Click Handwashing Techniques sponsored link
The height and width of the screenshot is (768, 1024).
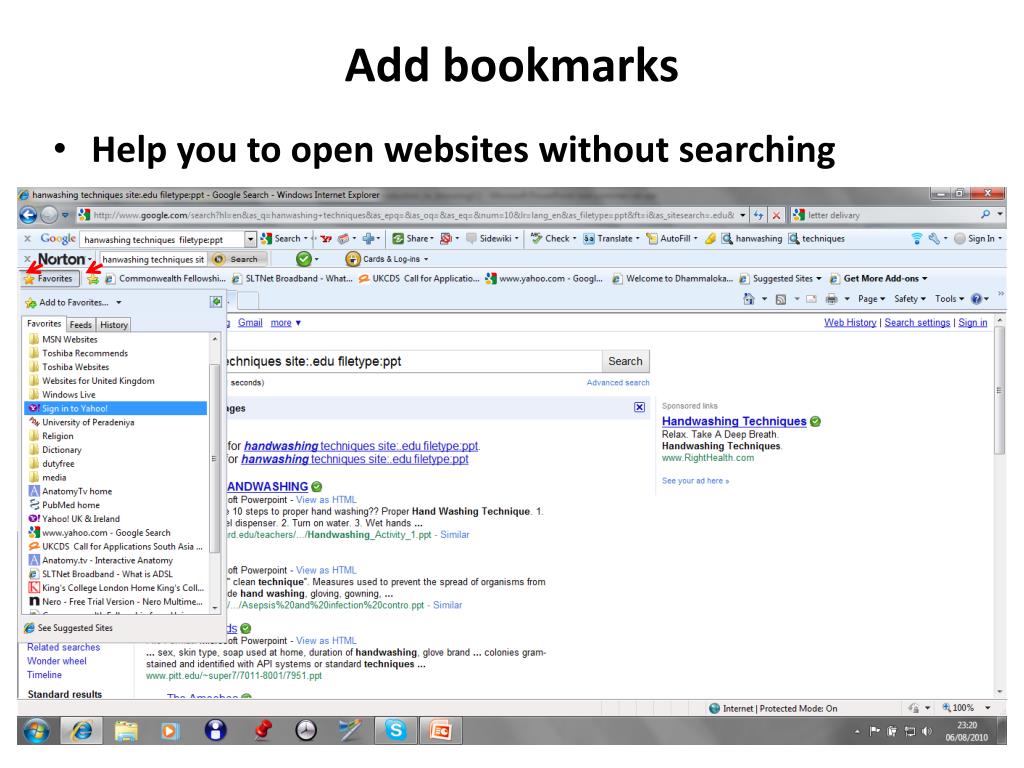click(x=734, y=421)
